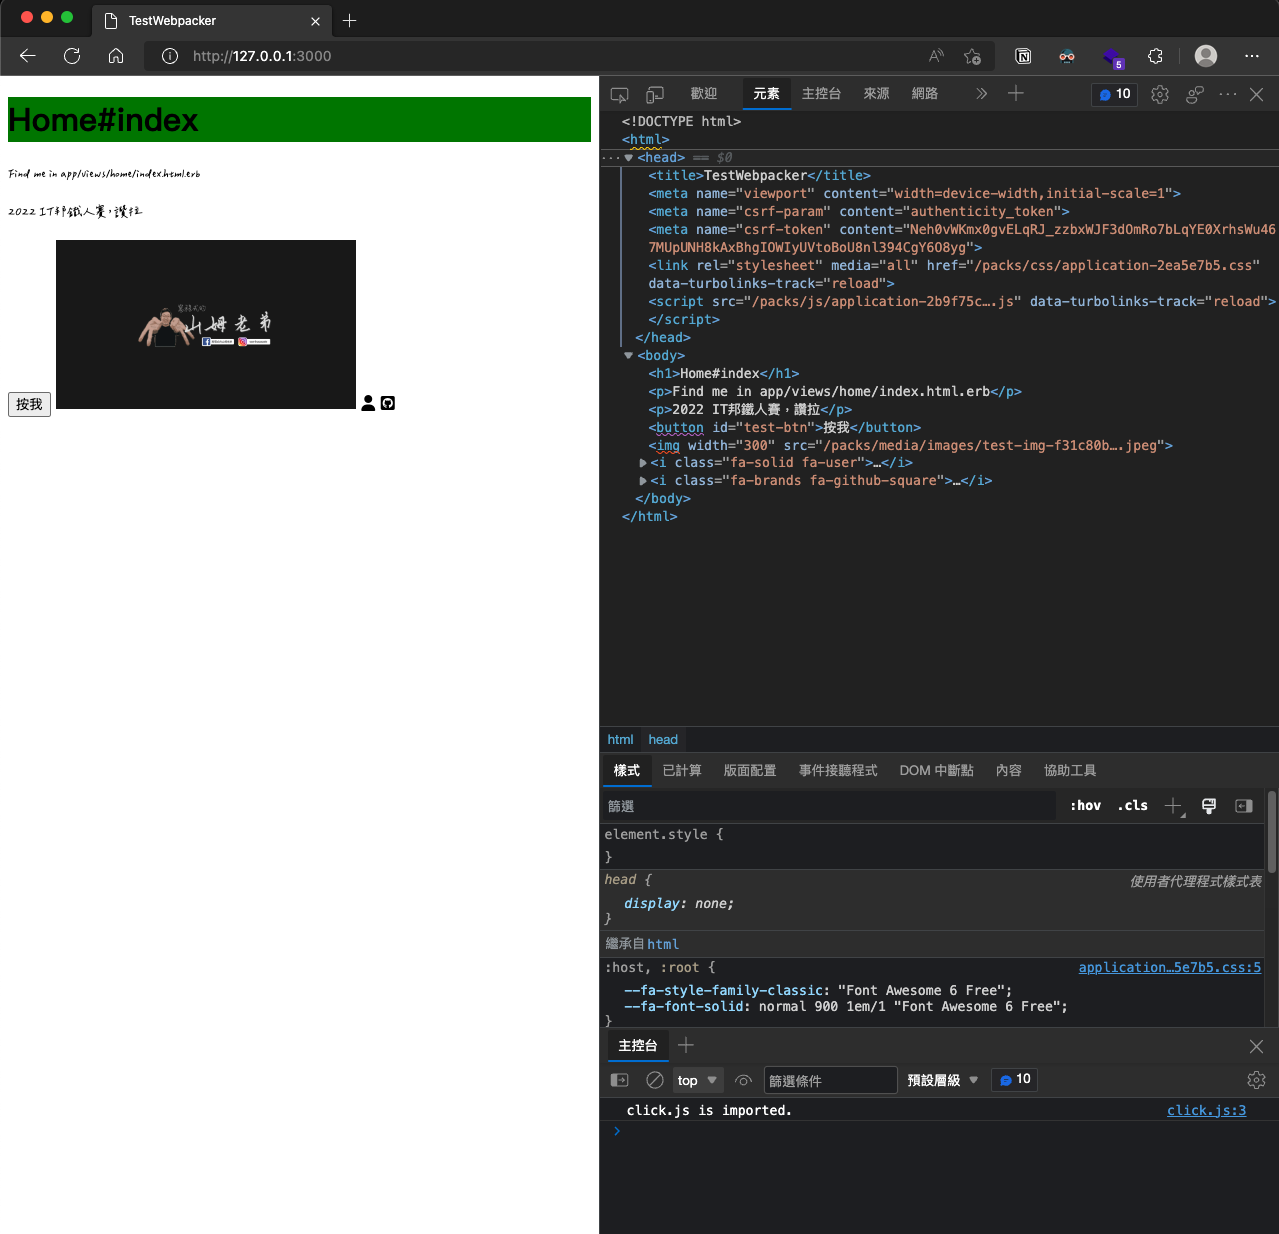Open top context dropdown
Screen dimensions: 1279x1234
coord(698,1080)
